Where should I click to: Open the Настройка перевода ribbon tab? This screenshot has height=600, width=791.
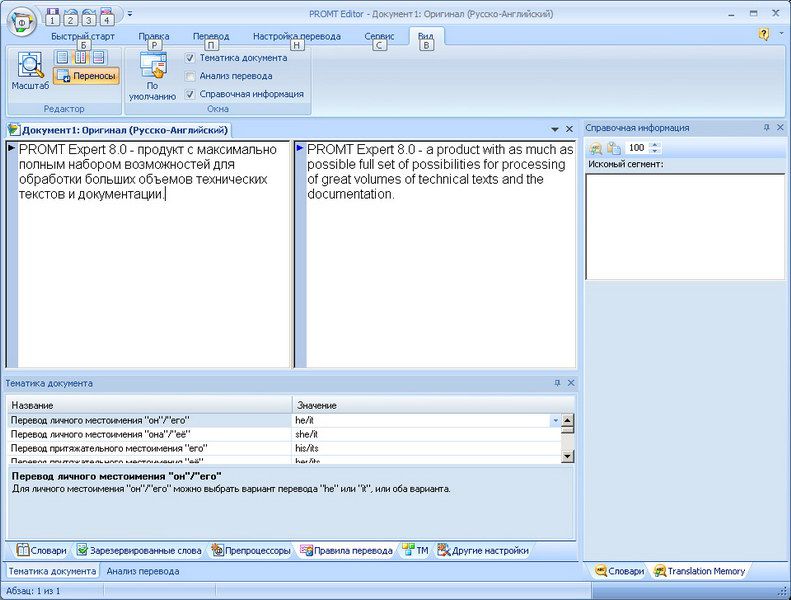pos(296,36)
